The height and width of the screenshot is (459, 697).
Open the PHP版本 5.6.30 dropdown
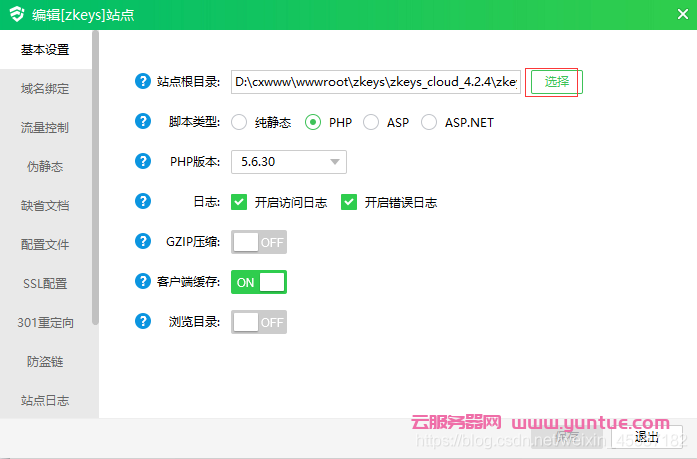coord(288,162)
